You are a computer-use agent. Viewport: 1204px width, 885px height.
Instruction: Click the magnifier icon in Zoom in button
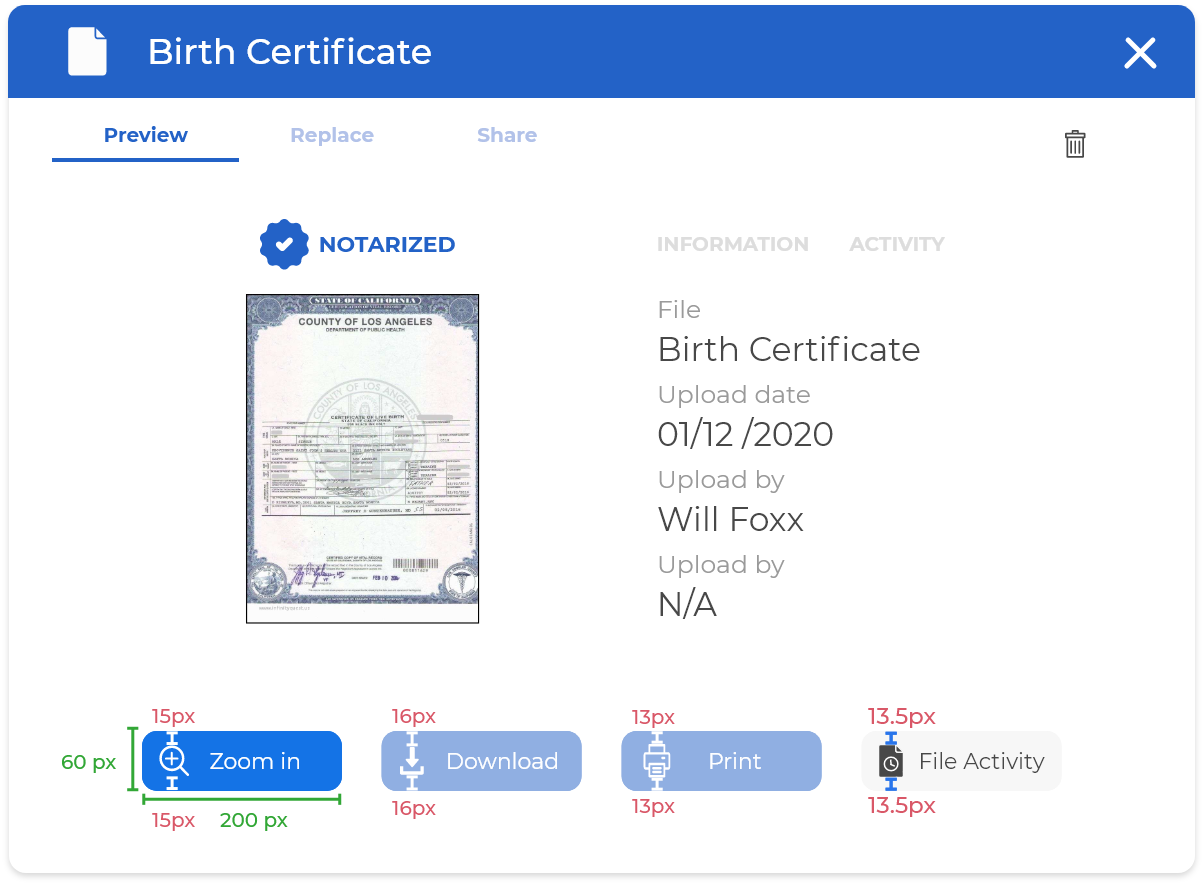[174, 761]
